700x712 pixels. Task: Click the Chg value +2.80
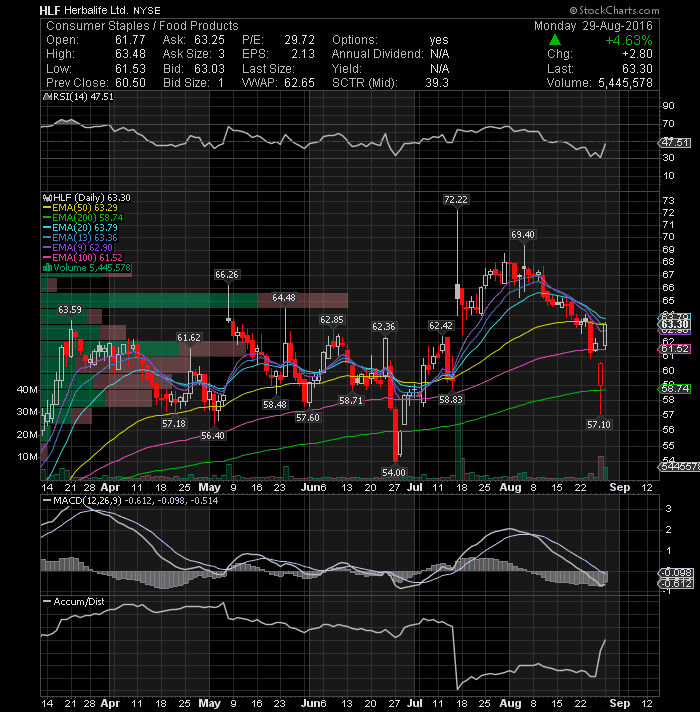point(637,54)
